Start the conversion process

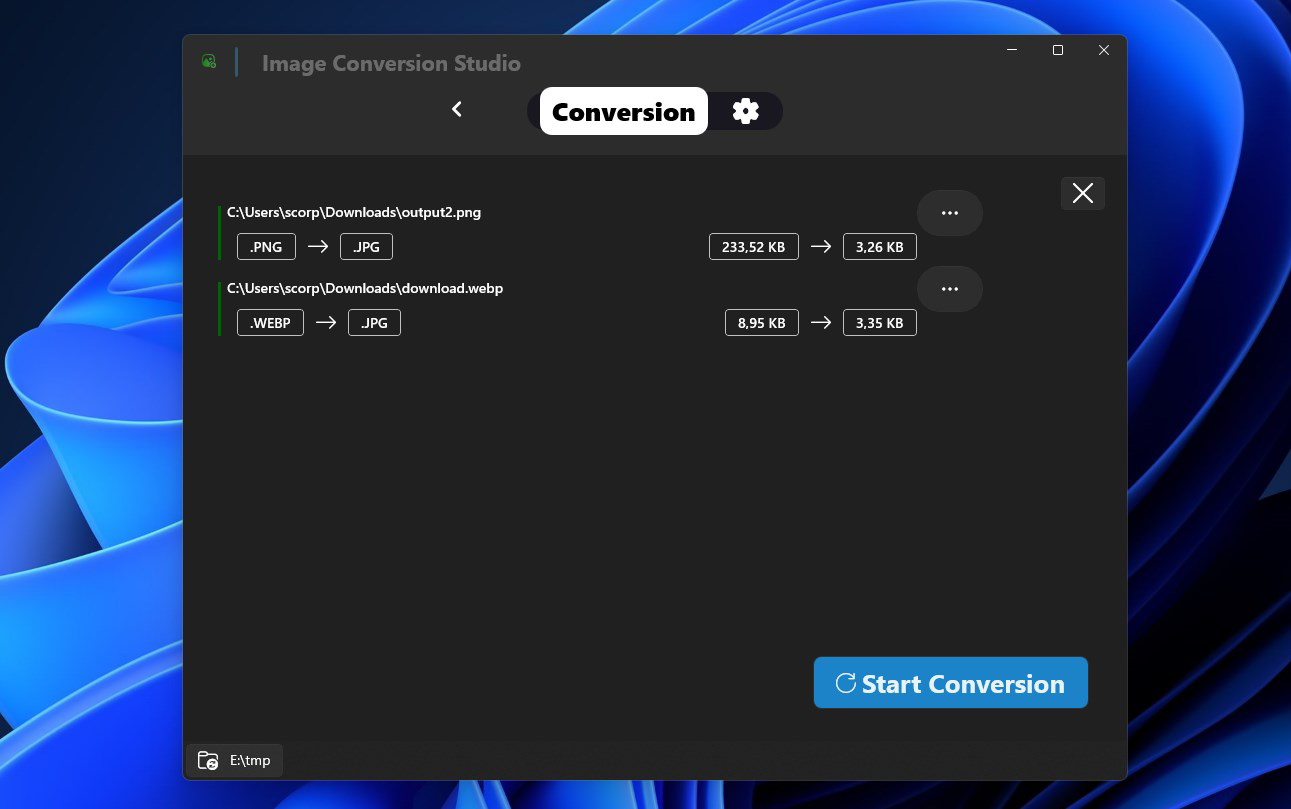pos(950,683)
